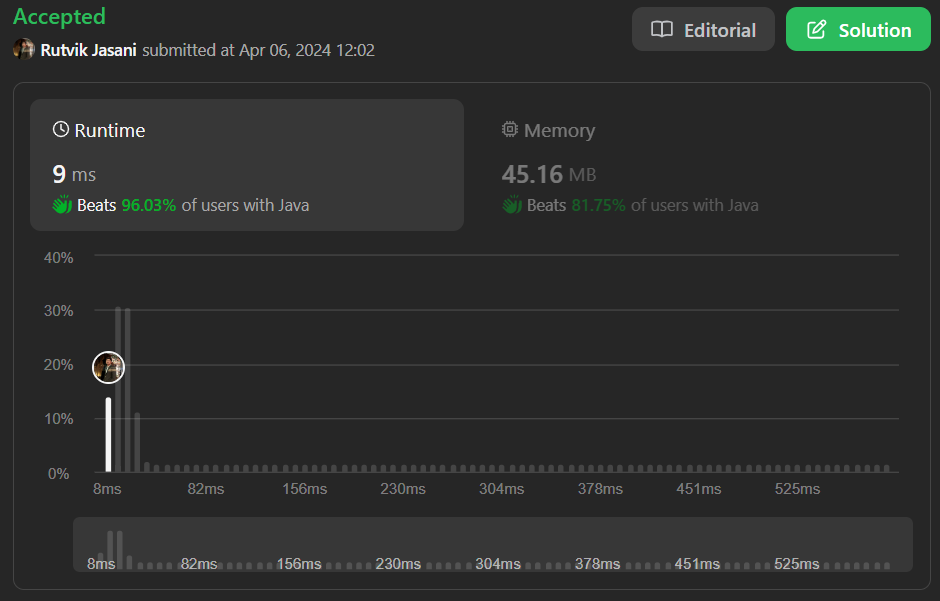Click the green Solution button
This screenshot has height=601, width=940.
click(x=858, y=29)
